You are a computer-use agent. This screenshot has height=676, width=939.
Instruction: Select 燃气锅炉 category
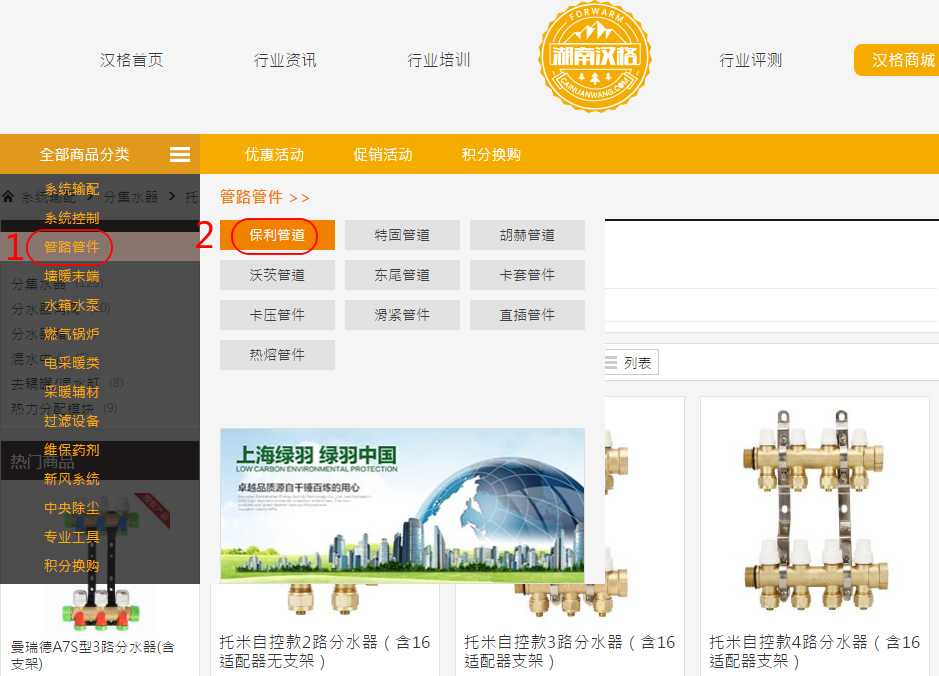[x=71, y=334]
